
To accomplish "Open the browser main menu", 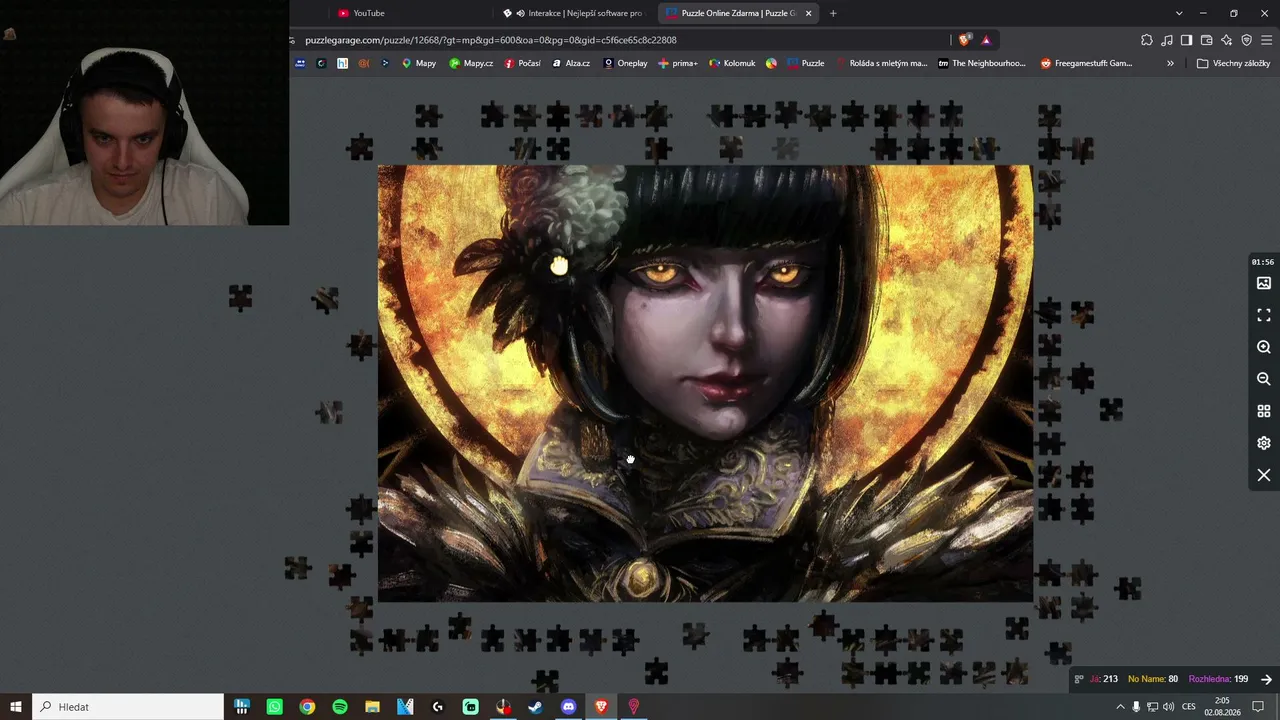I will tap(1267, 40).
